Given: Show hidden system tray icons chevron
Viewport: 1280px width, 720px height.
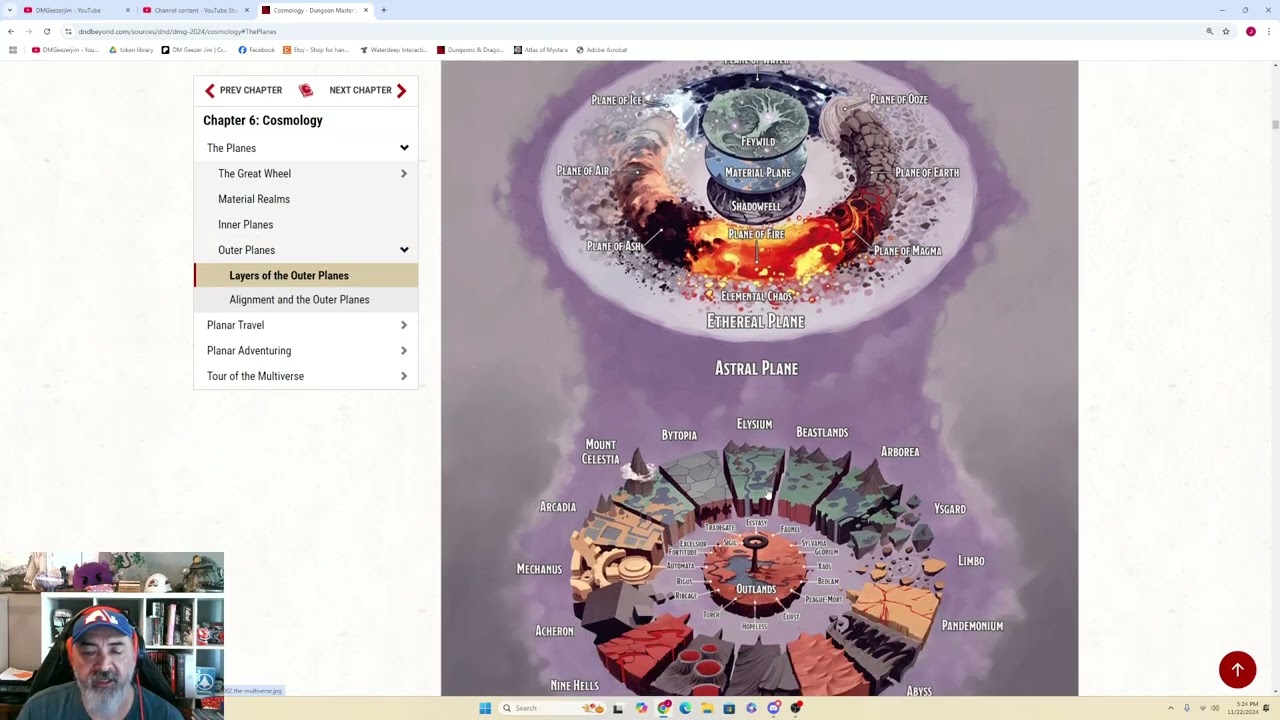Looking at the screenshot, I should (1171, 708).
